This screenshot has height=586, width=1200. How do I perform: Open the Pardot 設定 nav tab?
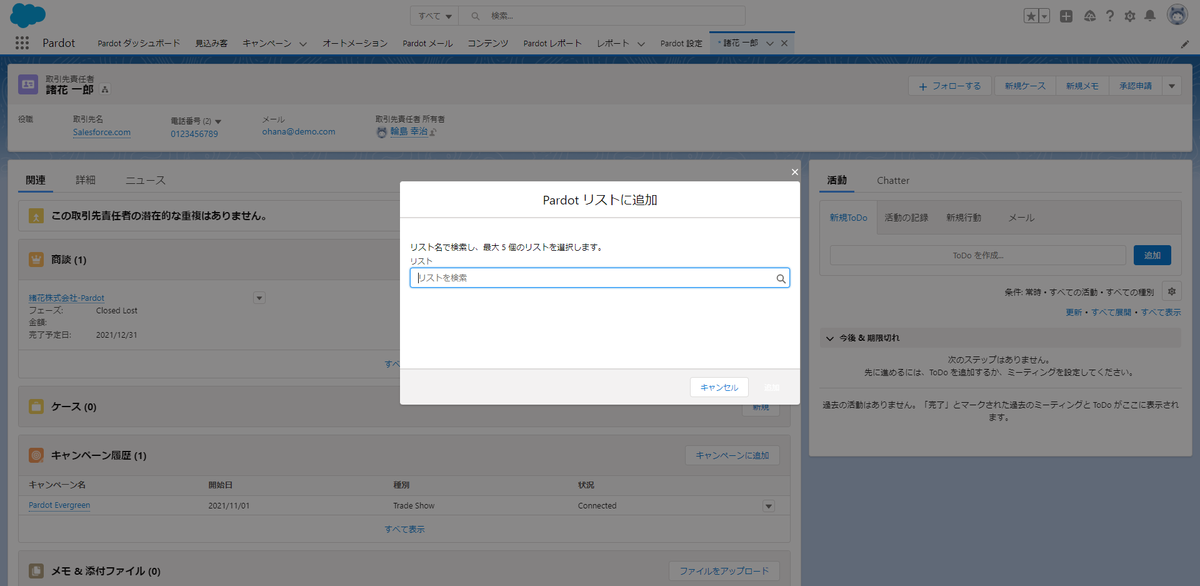(x=681, y=43)
